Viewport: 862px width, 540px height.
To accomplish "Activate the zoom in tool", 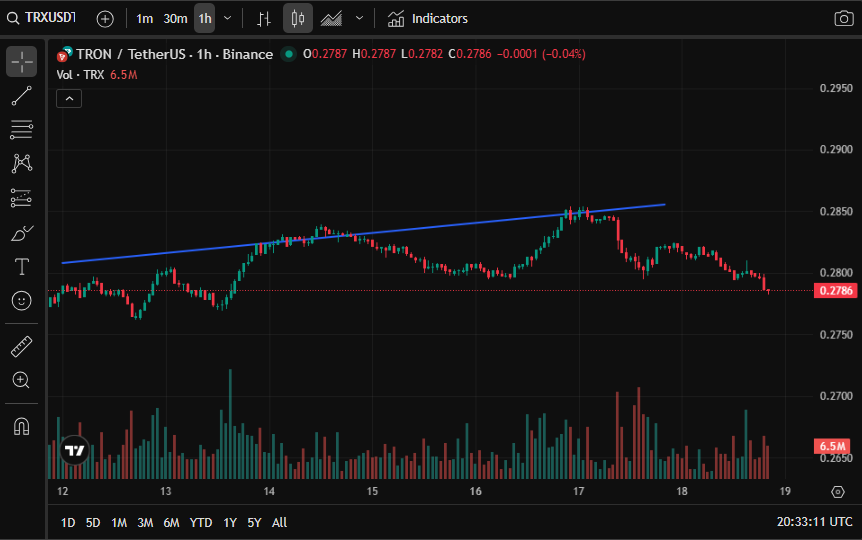I will (x=21, y=380).
